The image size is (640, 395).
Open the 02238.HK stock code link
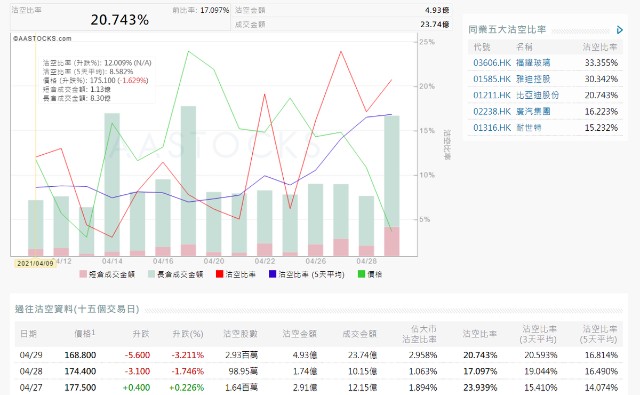coord(492,112)
